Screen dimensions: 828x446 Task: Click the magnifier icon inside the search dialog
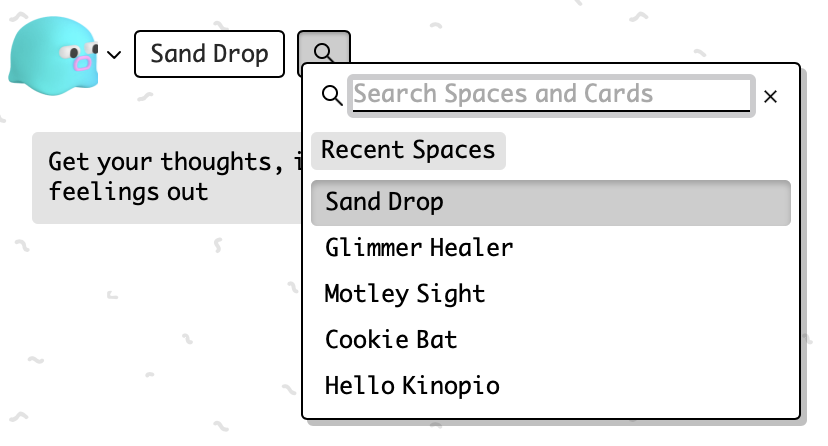click(x=333, y=95)
